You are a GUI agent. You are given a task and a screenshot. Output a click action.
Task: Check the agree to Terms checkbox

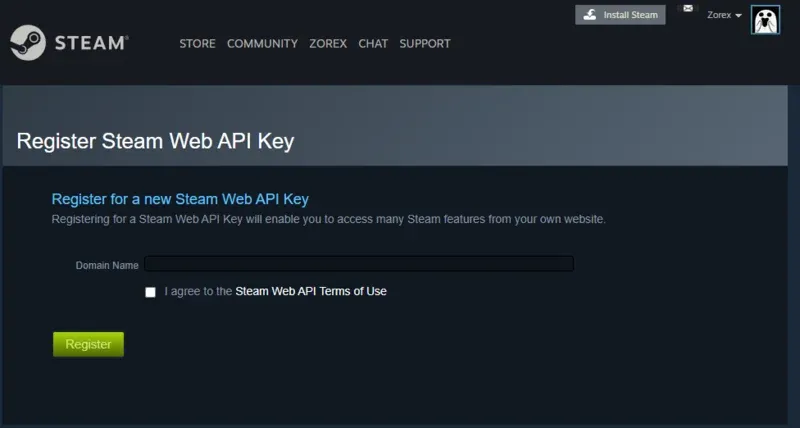[x=151, y=292]
